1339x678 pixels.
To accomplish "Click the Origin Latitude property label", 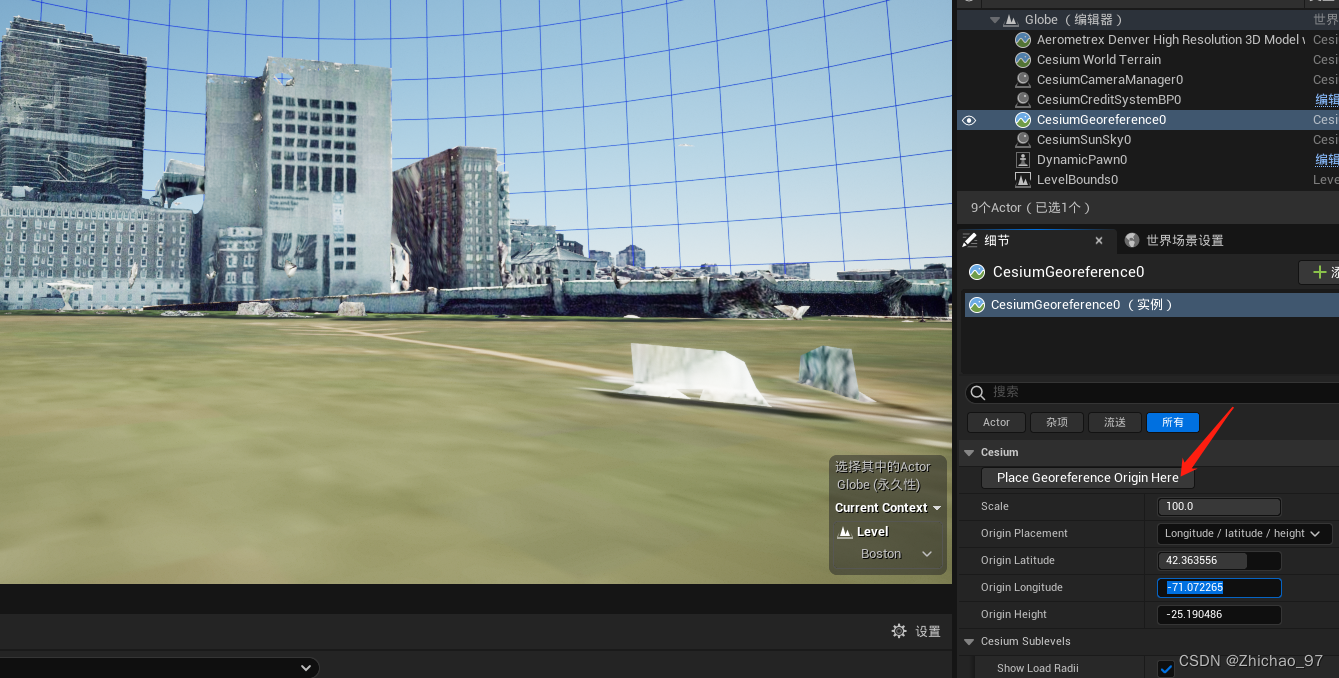I will pos(1017,561).
